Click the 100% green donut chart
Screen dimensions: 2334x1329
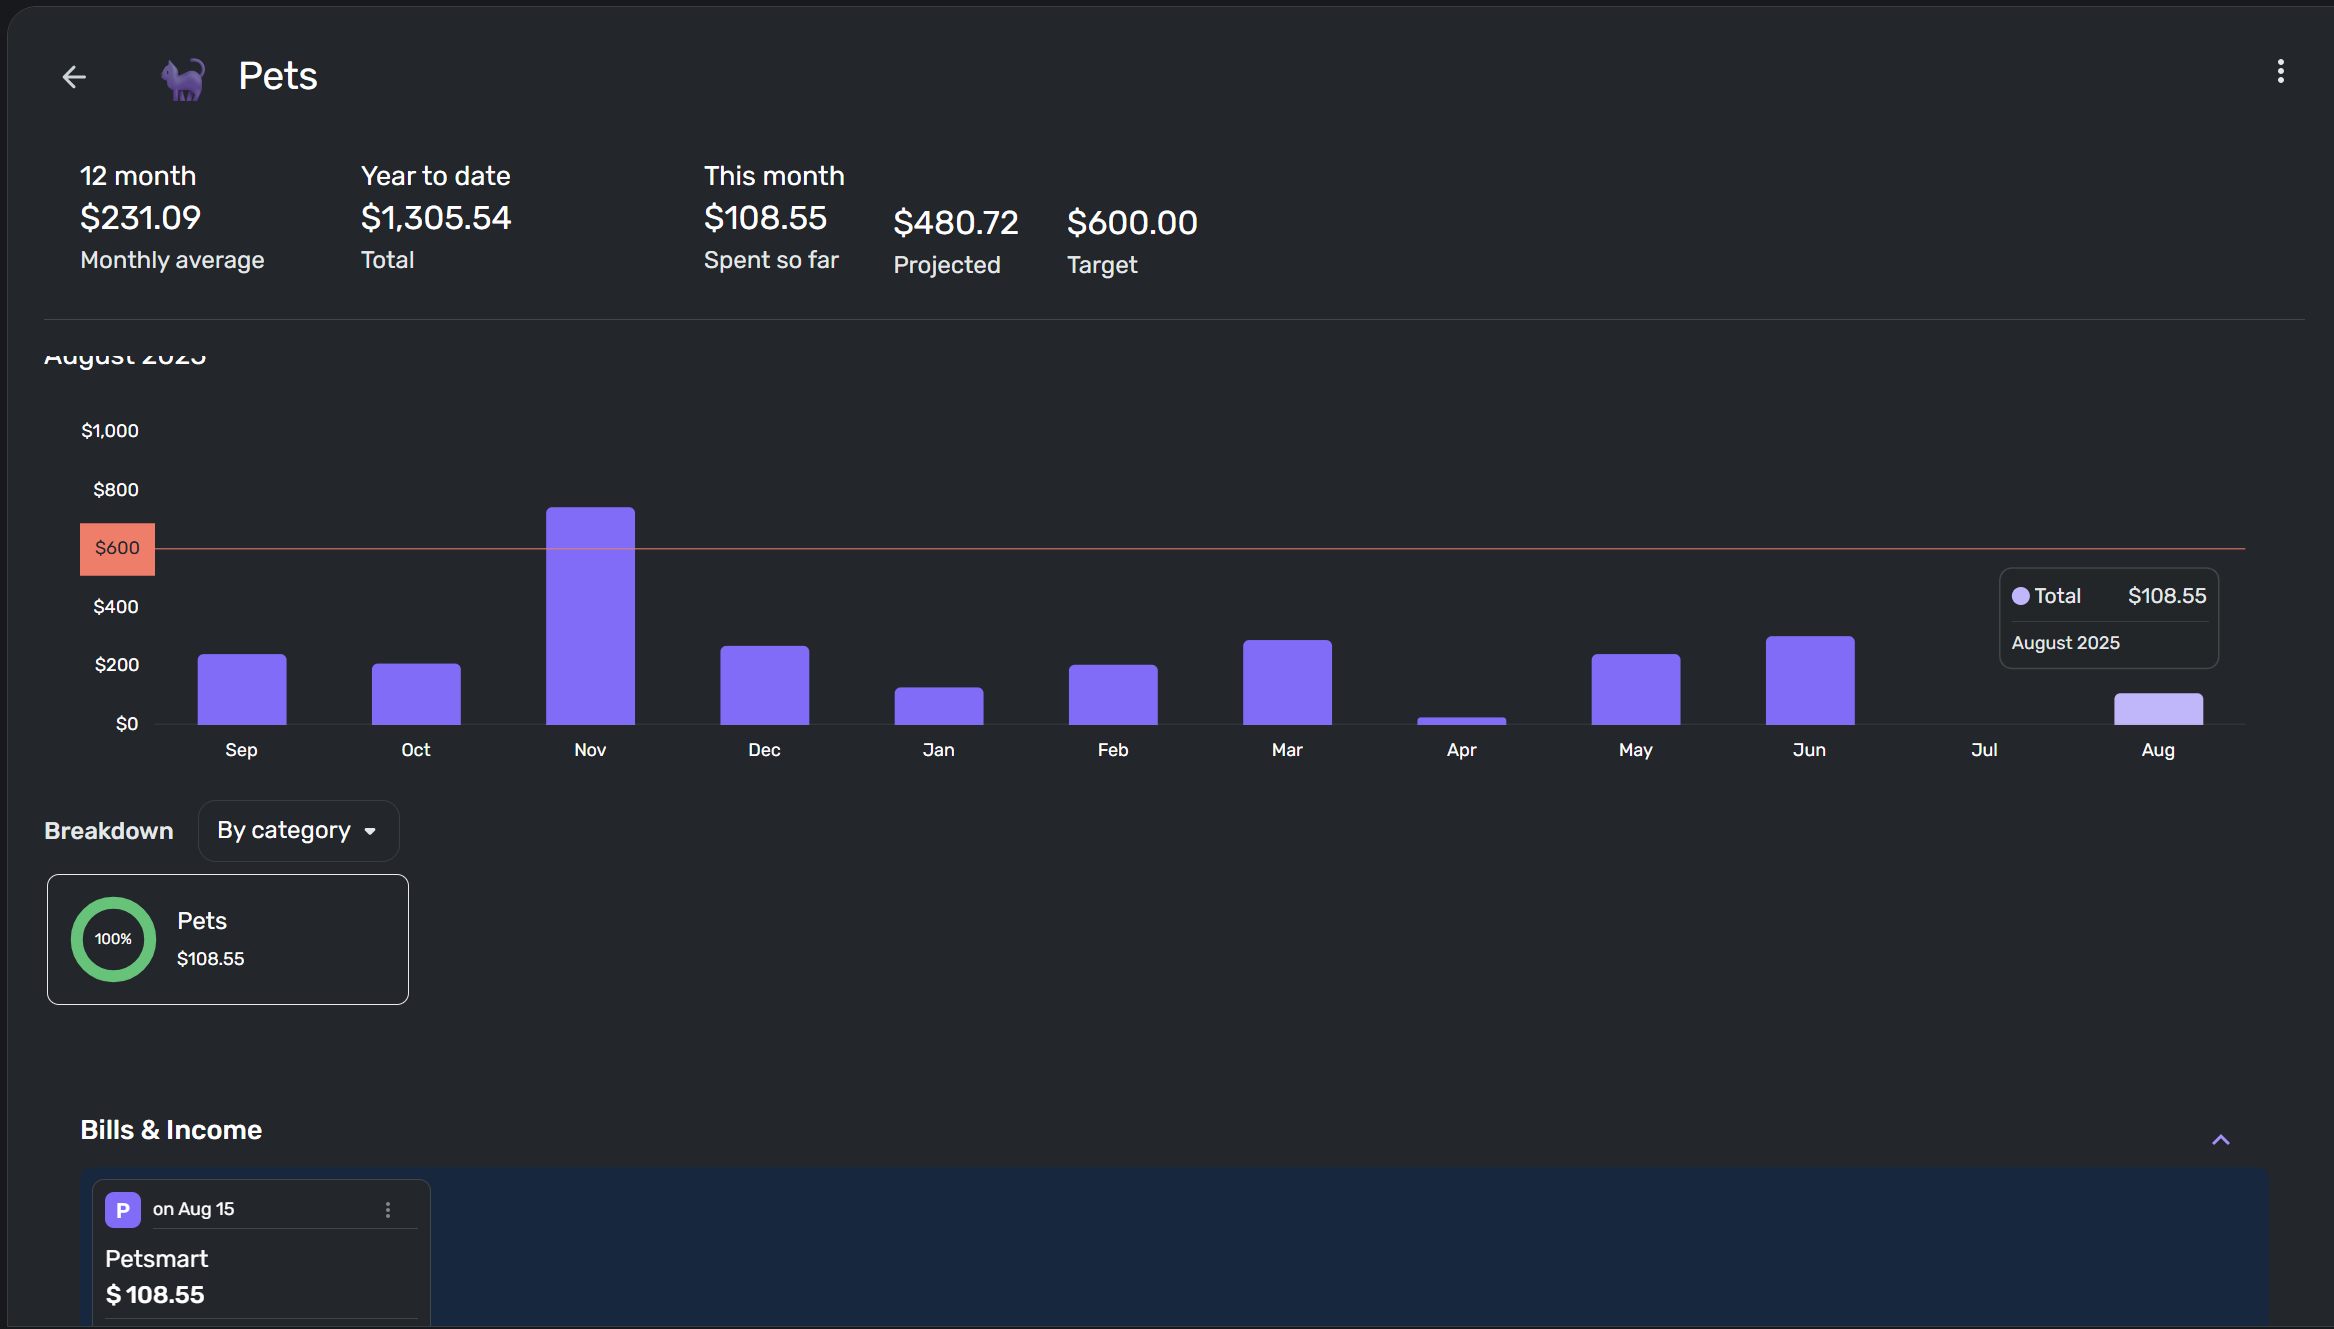pos(113,939)
